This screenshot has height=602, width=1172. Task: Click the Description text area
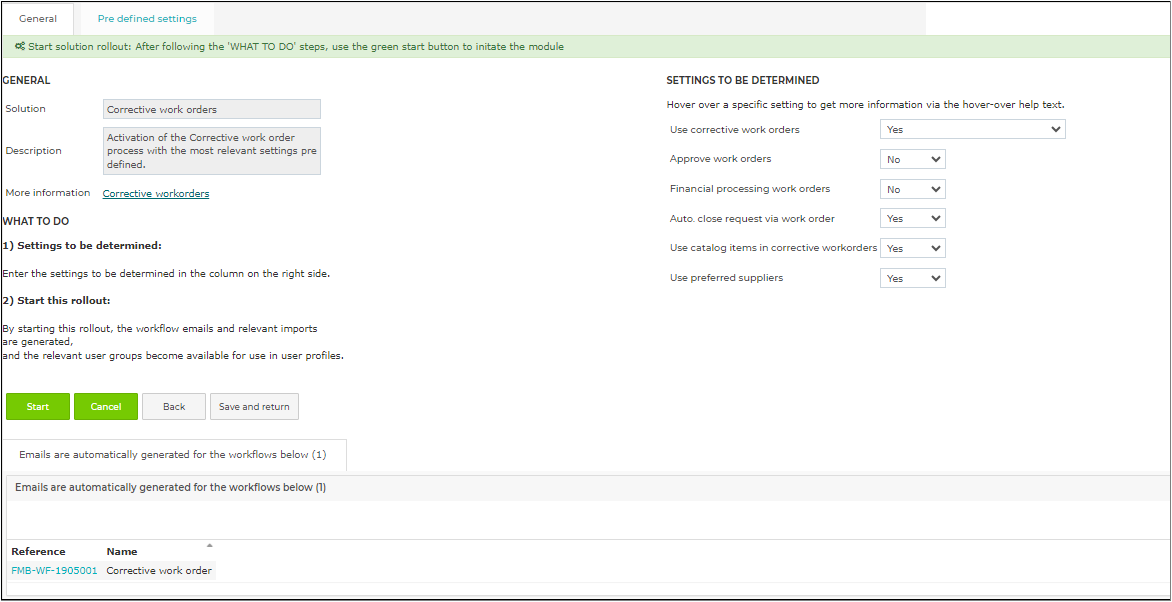click(x=212, y=151)
